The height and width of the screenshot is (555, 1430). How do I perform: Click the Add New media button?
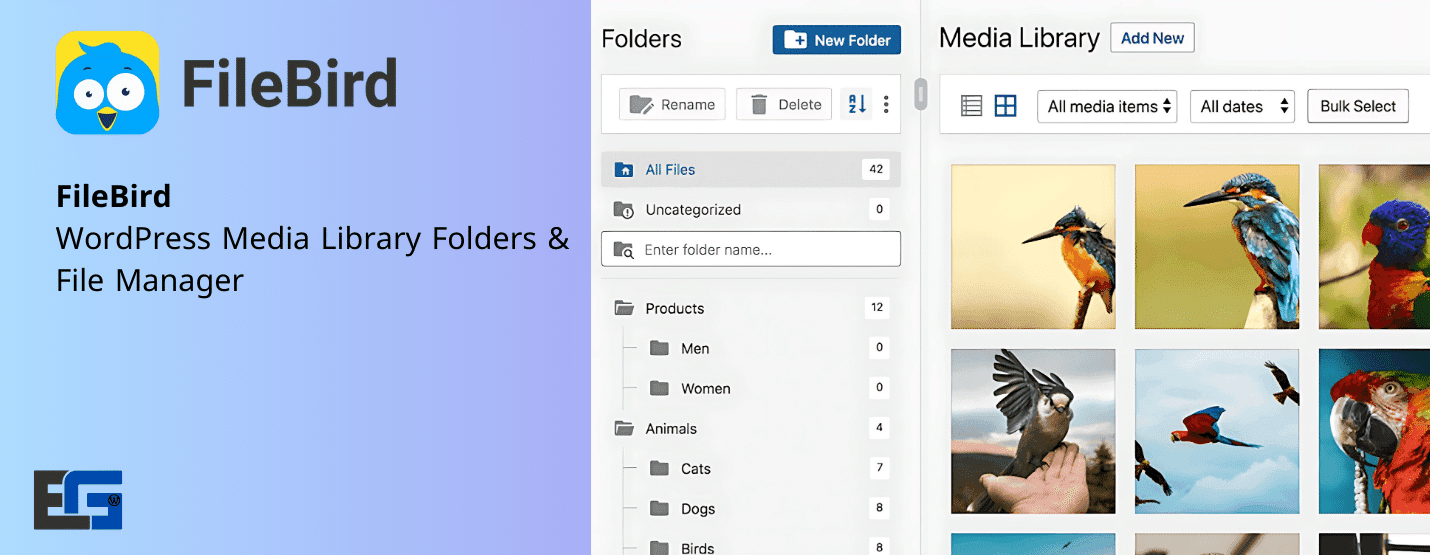coord(1152,38)
